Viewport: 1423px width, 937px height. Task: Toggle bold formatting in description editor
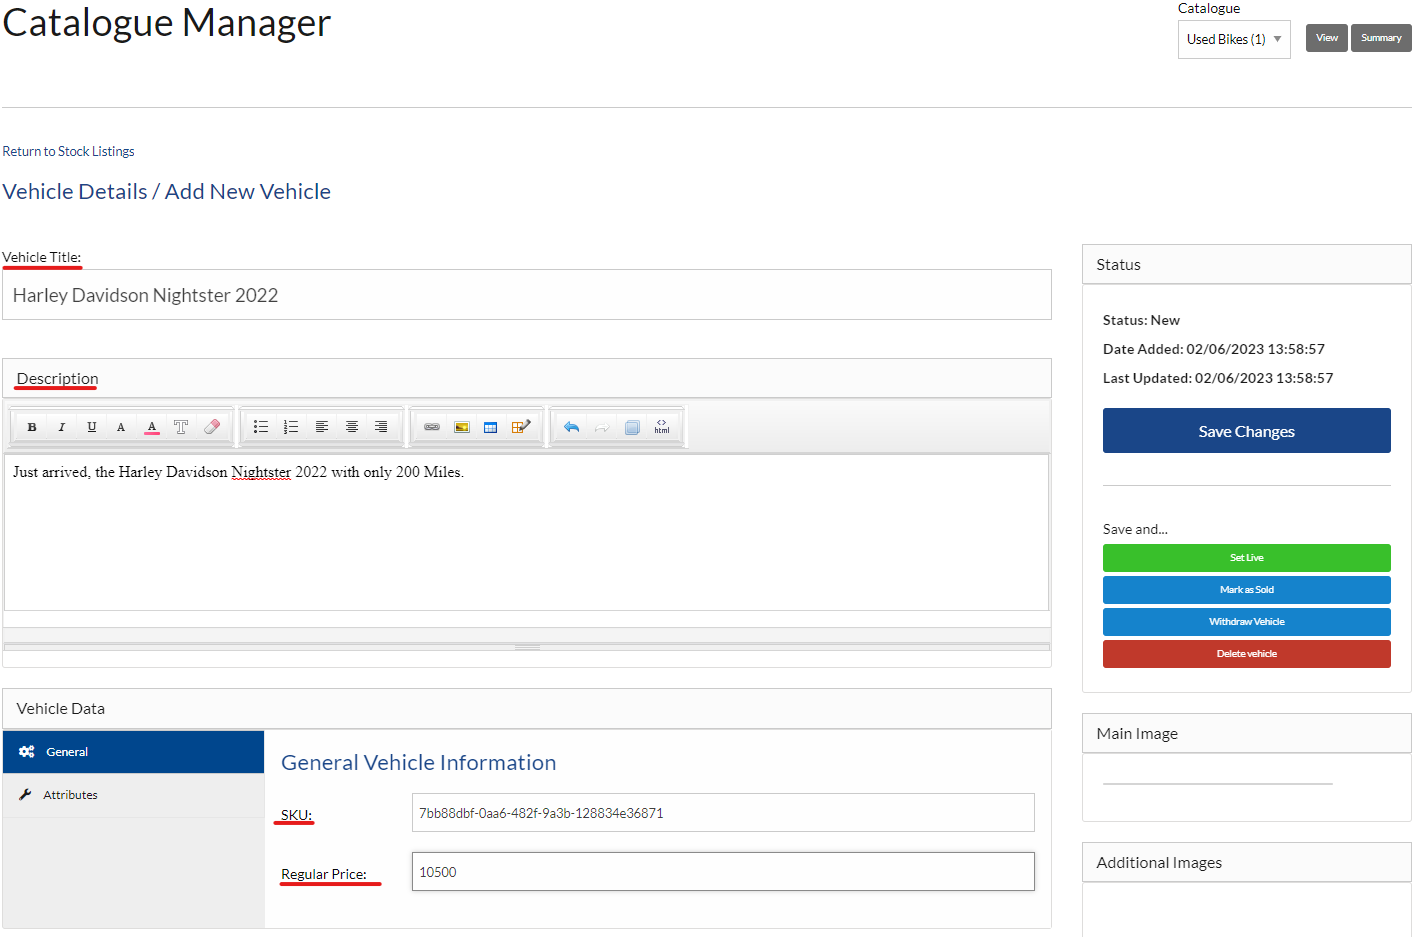coord(32,427)
